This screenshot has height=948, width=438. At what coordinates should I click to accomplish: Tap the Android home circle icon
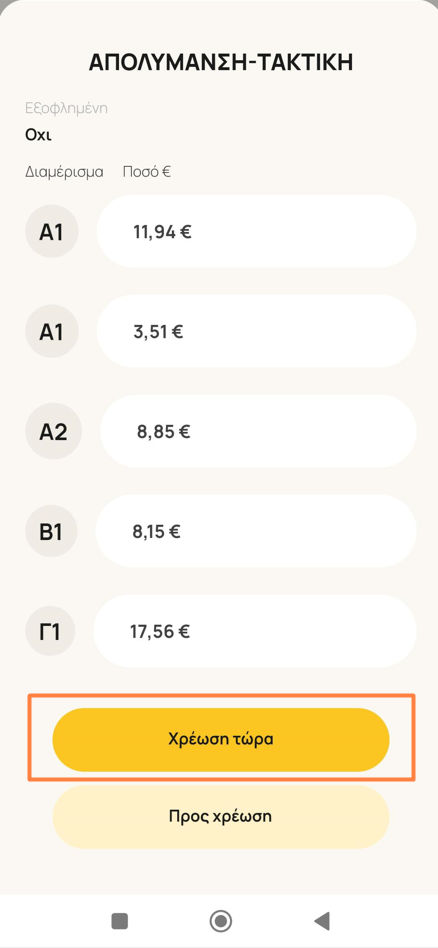tap(221, 921)
